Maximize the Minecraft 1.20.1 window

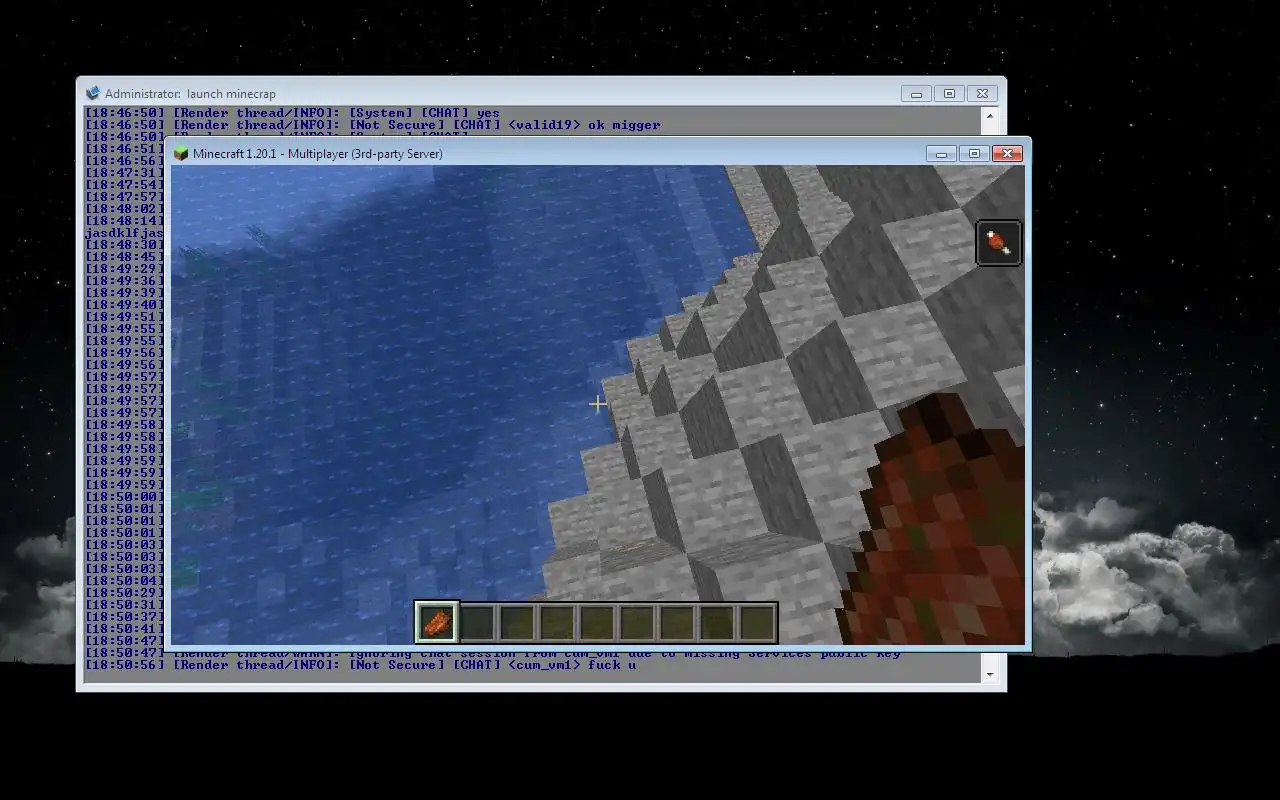click(973, 154)
